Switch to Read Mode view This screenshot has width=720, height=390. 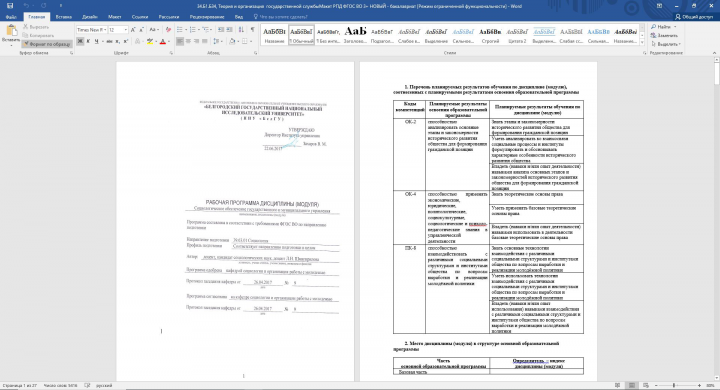click(618, 385)
